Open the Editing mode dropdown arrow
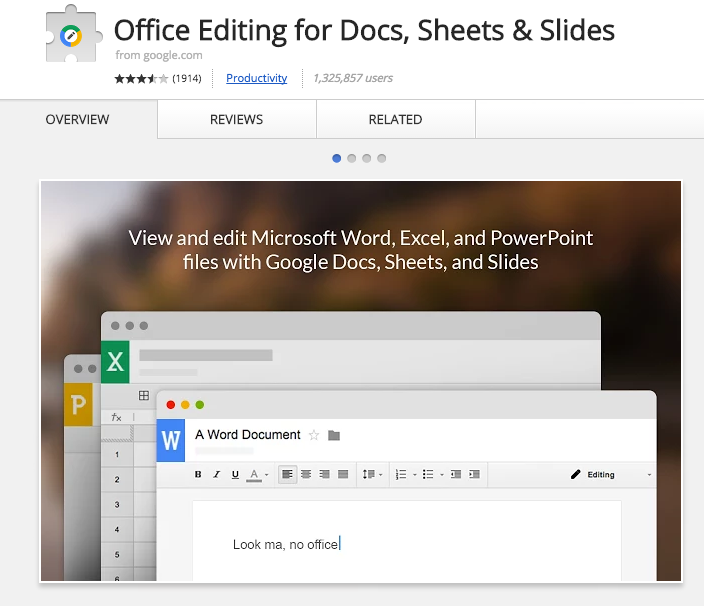 pos(649,475)
